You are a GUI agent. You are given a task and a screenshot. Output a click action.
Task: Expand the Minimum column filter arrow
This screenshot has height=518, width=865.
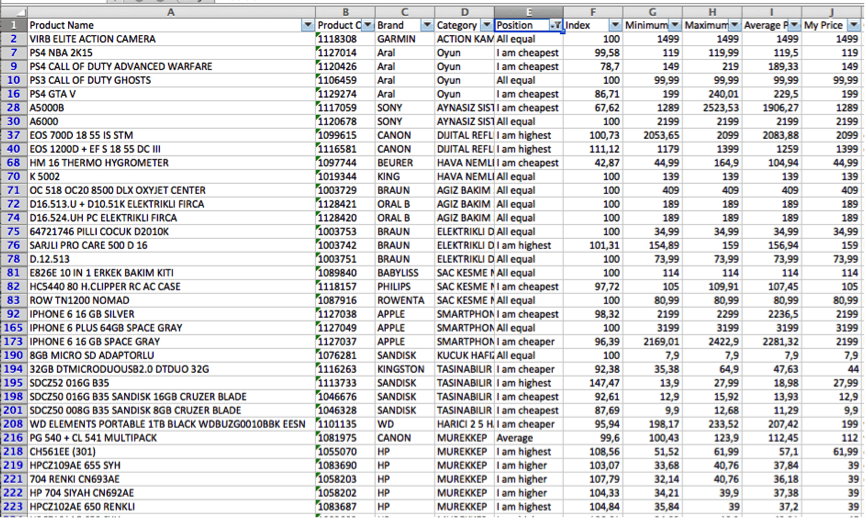tap(675, 25)
